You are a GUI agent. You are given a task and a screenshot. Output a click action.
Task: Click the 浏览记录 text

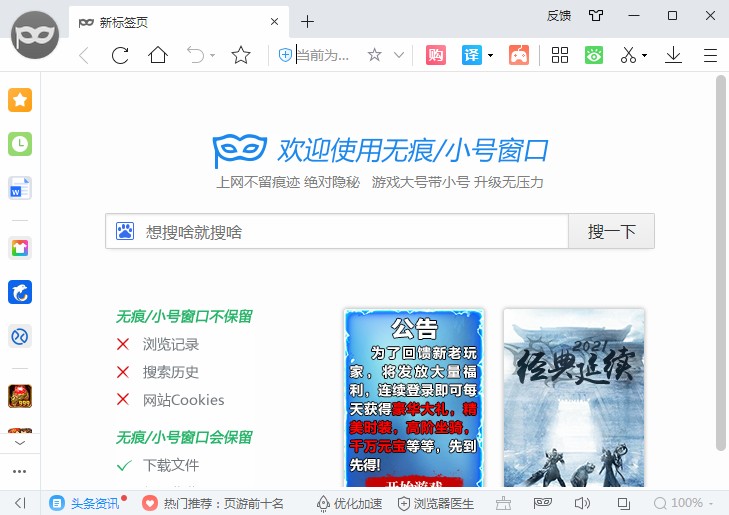point(171,344)
